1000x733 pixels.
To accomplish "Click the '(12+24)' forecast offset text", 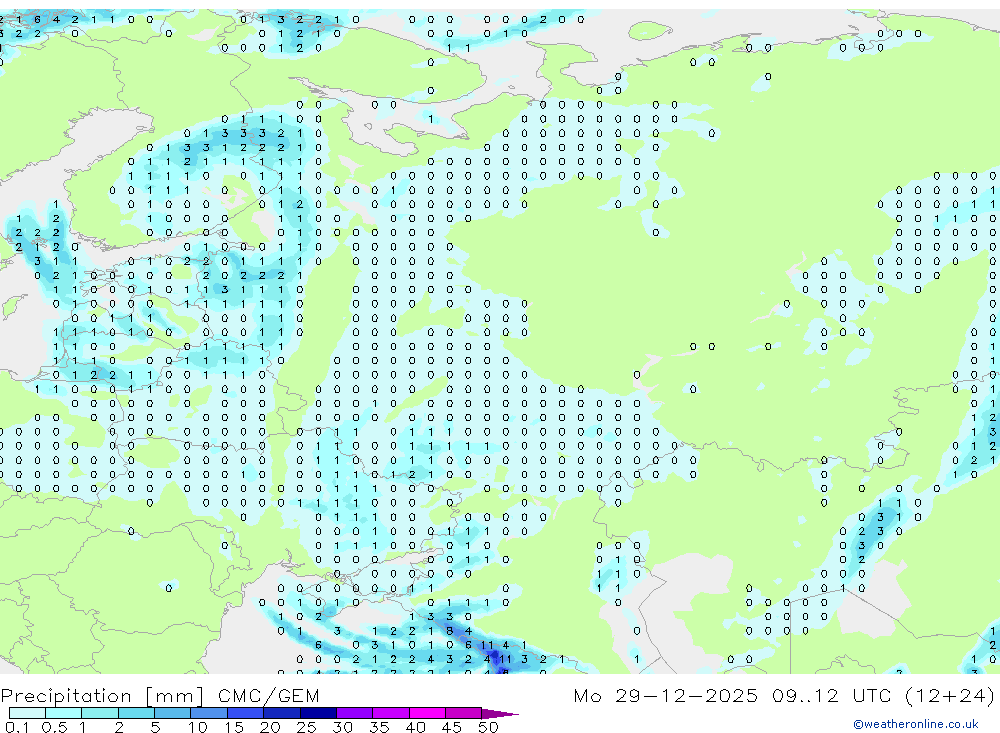I will 950,695.
